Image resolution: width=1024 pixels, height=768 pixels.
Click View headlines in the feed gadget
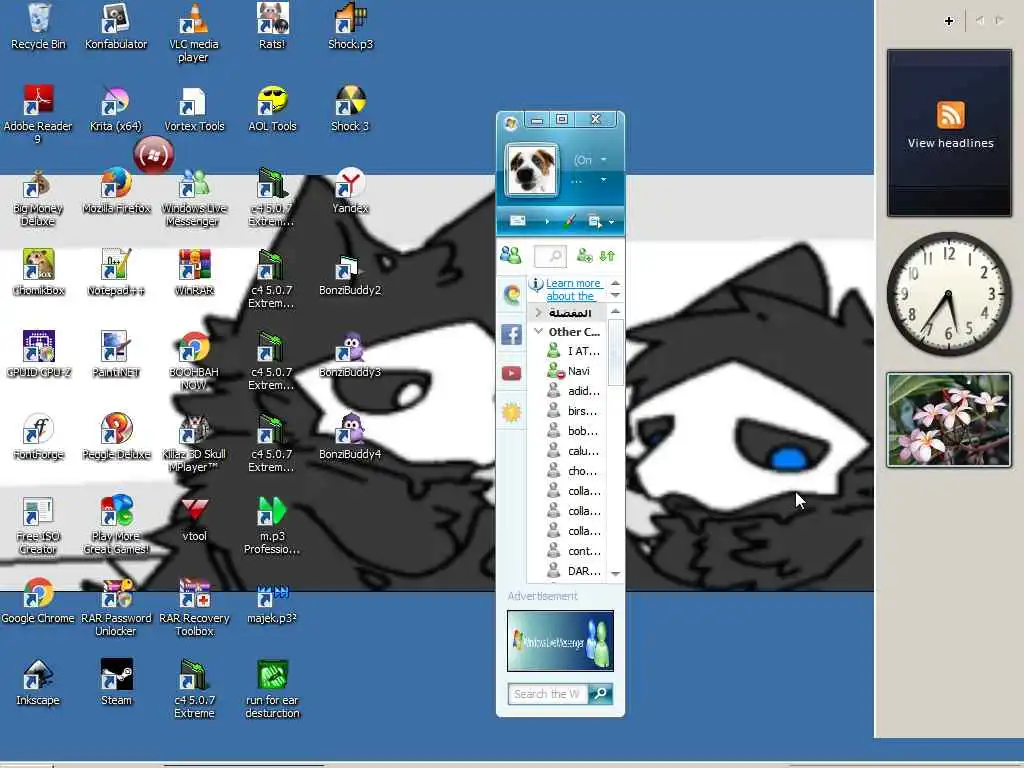pos(950,143)
